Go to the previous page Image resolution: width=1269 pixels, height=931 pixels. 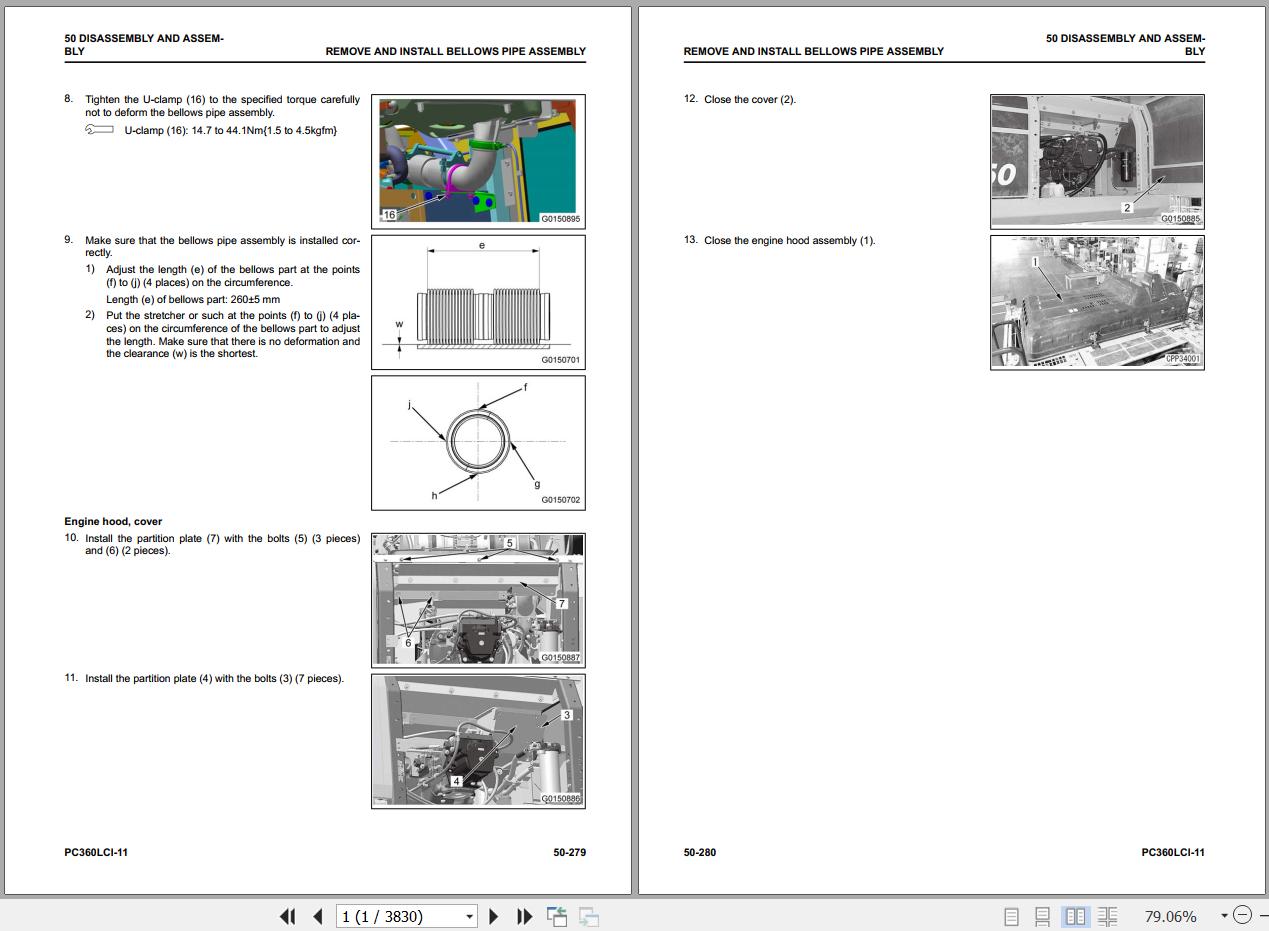pyautogui.click(x=318, y=916)
